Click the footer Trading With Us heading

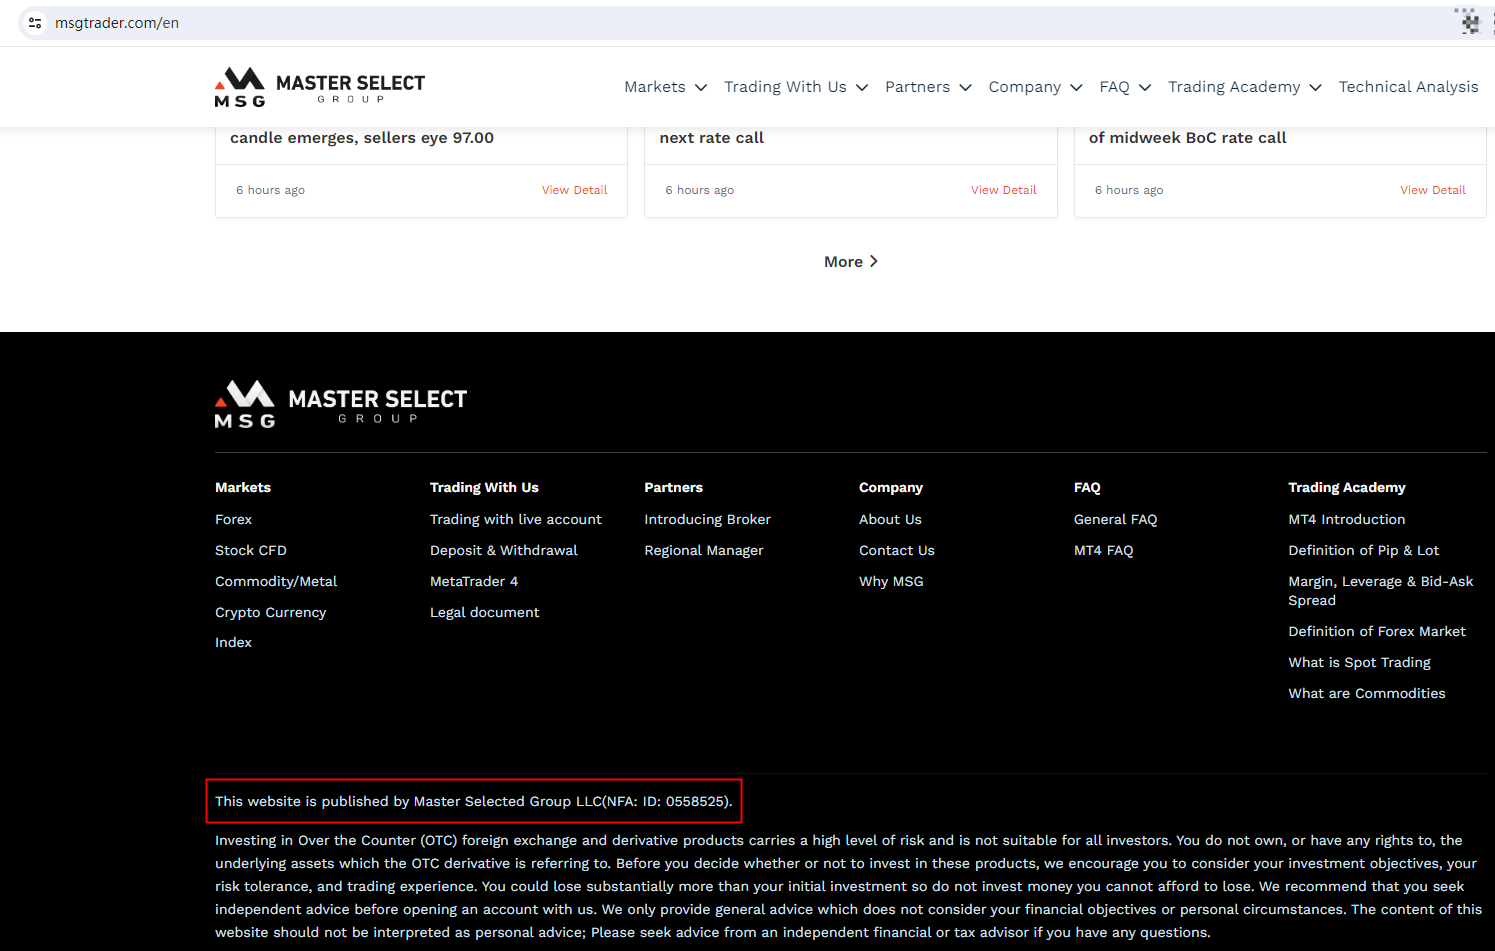tap(484, 488)
